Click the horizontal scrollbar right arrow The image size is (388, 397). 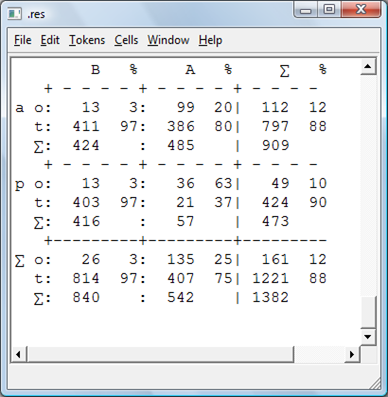click(352, 354)
